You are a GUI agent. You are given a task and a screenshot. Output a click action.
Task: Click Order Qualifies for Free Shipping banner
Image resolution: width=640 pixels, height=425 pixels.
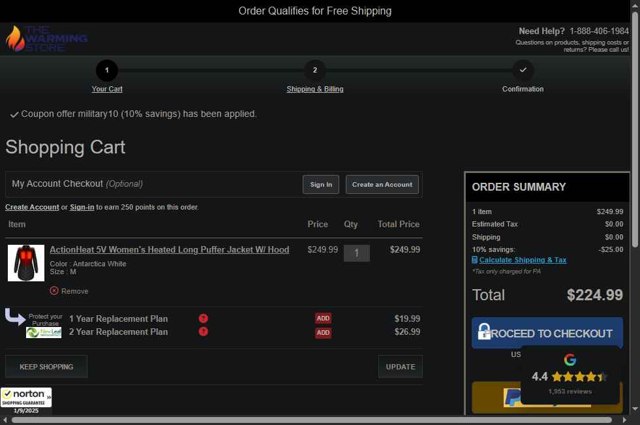tap(315, 11)
